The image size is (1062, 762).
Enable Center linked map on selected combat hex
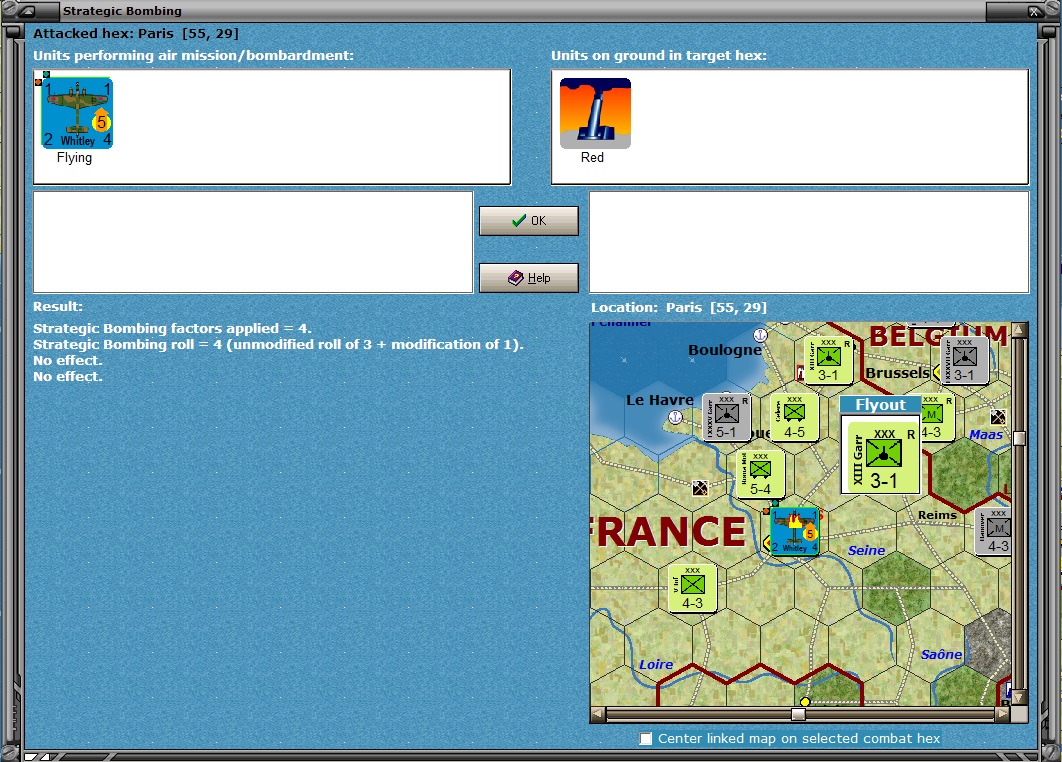(646, 738)
